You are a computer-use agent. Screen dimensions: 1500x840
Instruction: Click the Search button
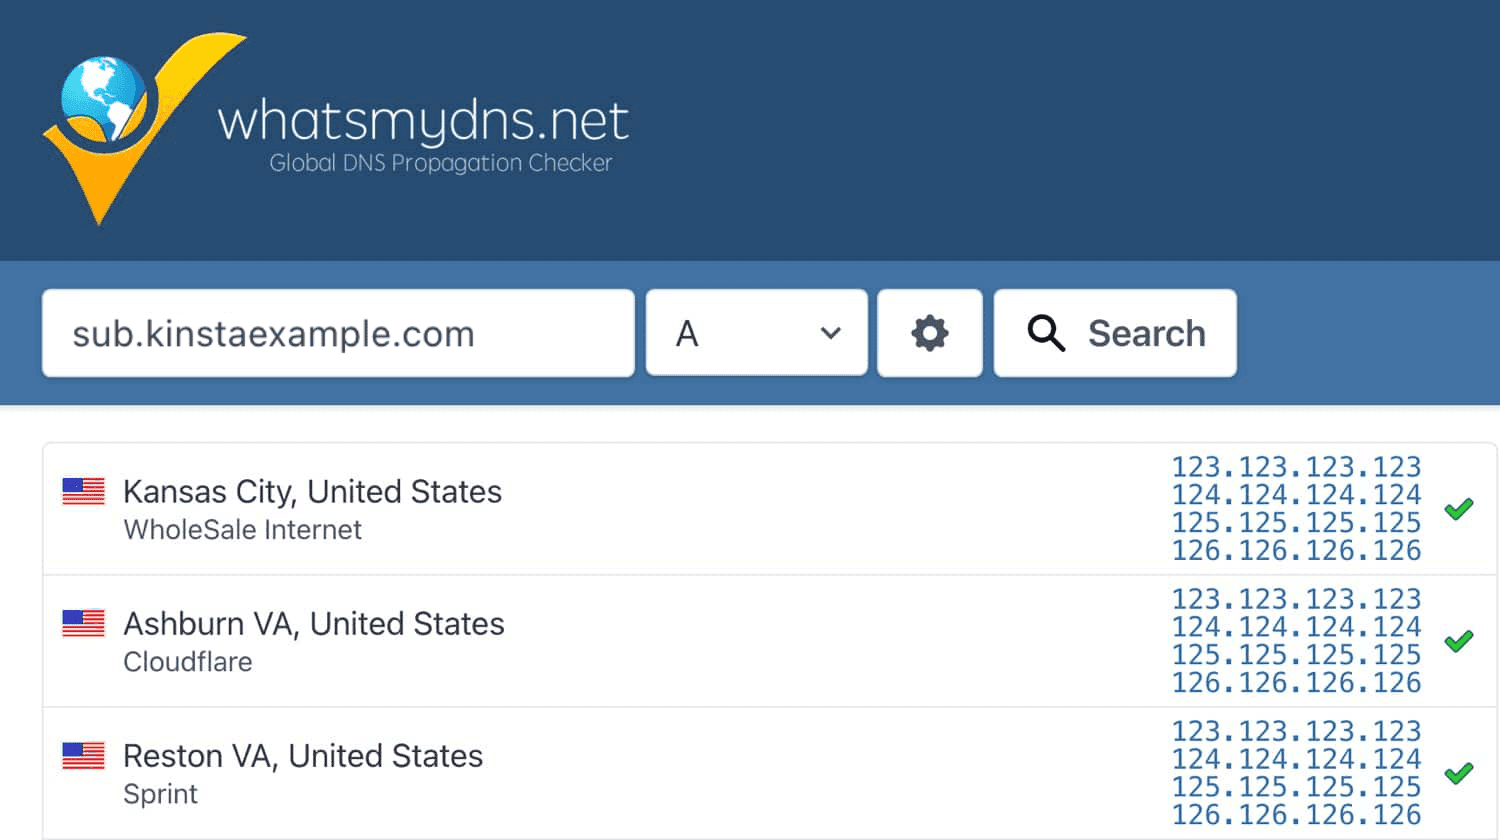pyautogui.click(x=1115, y=333)
